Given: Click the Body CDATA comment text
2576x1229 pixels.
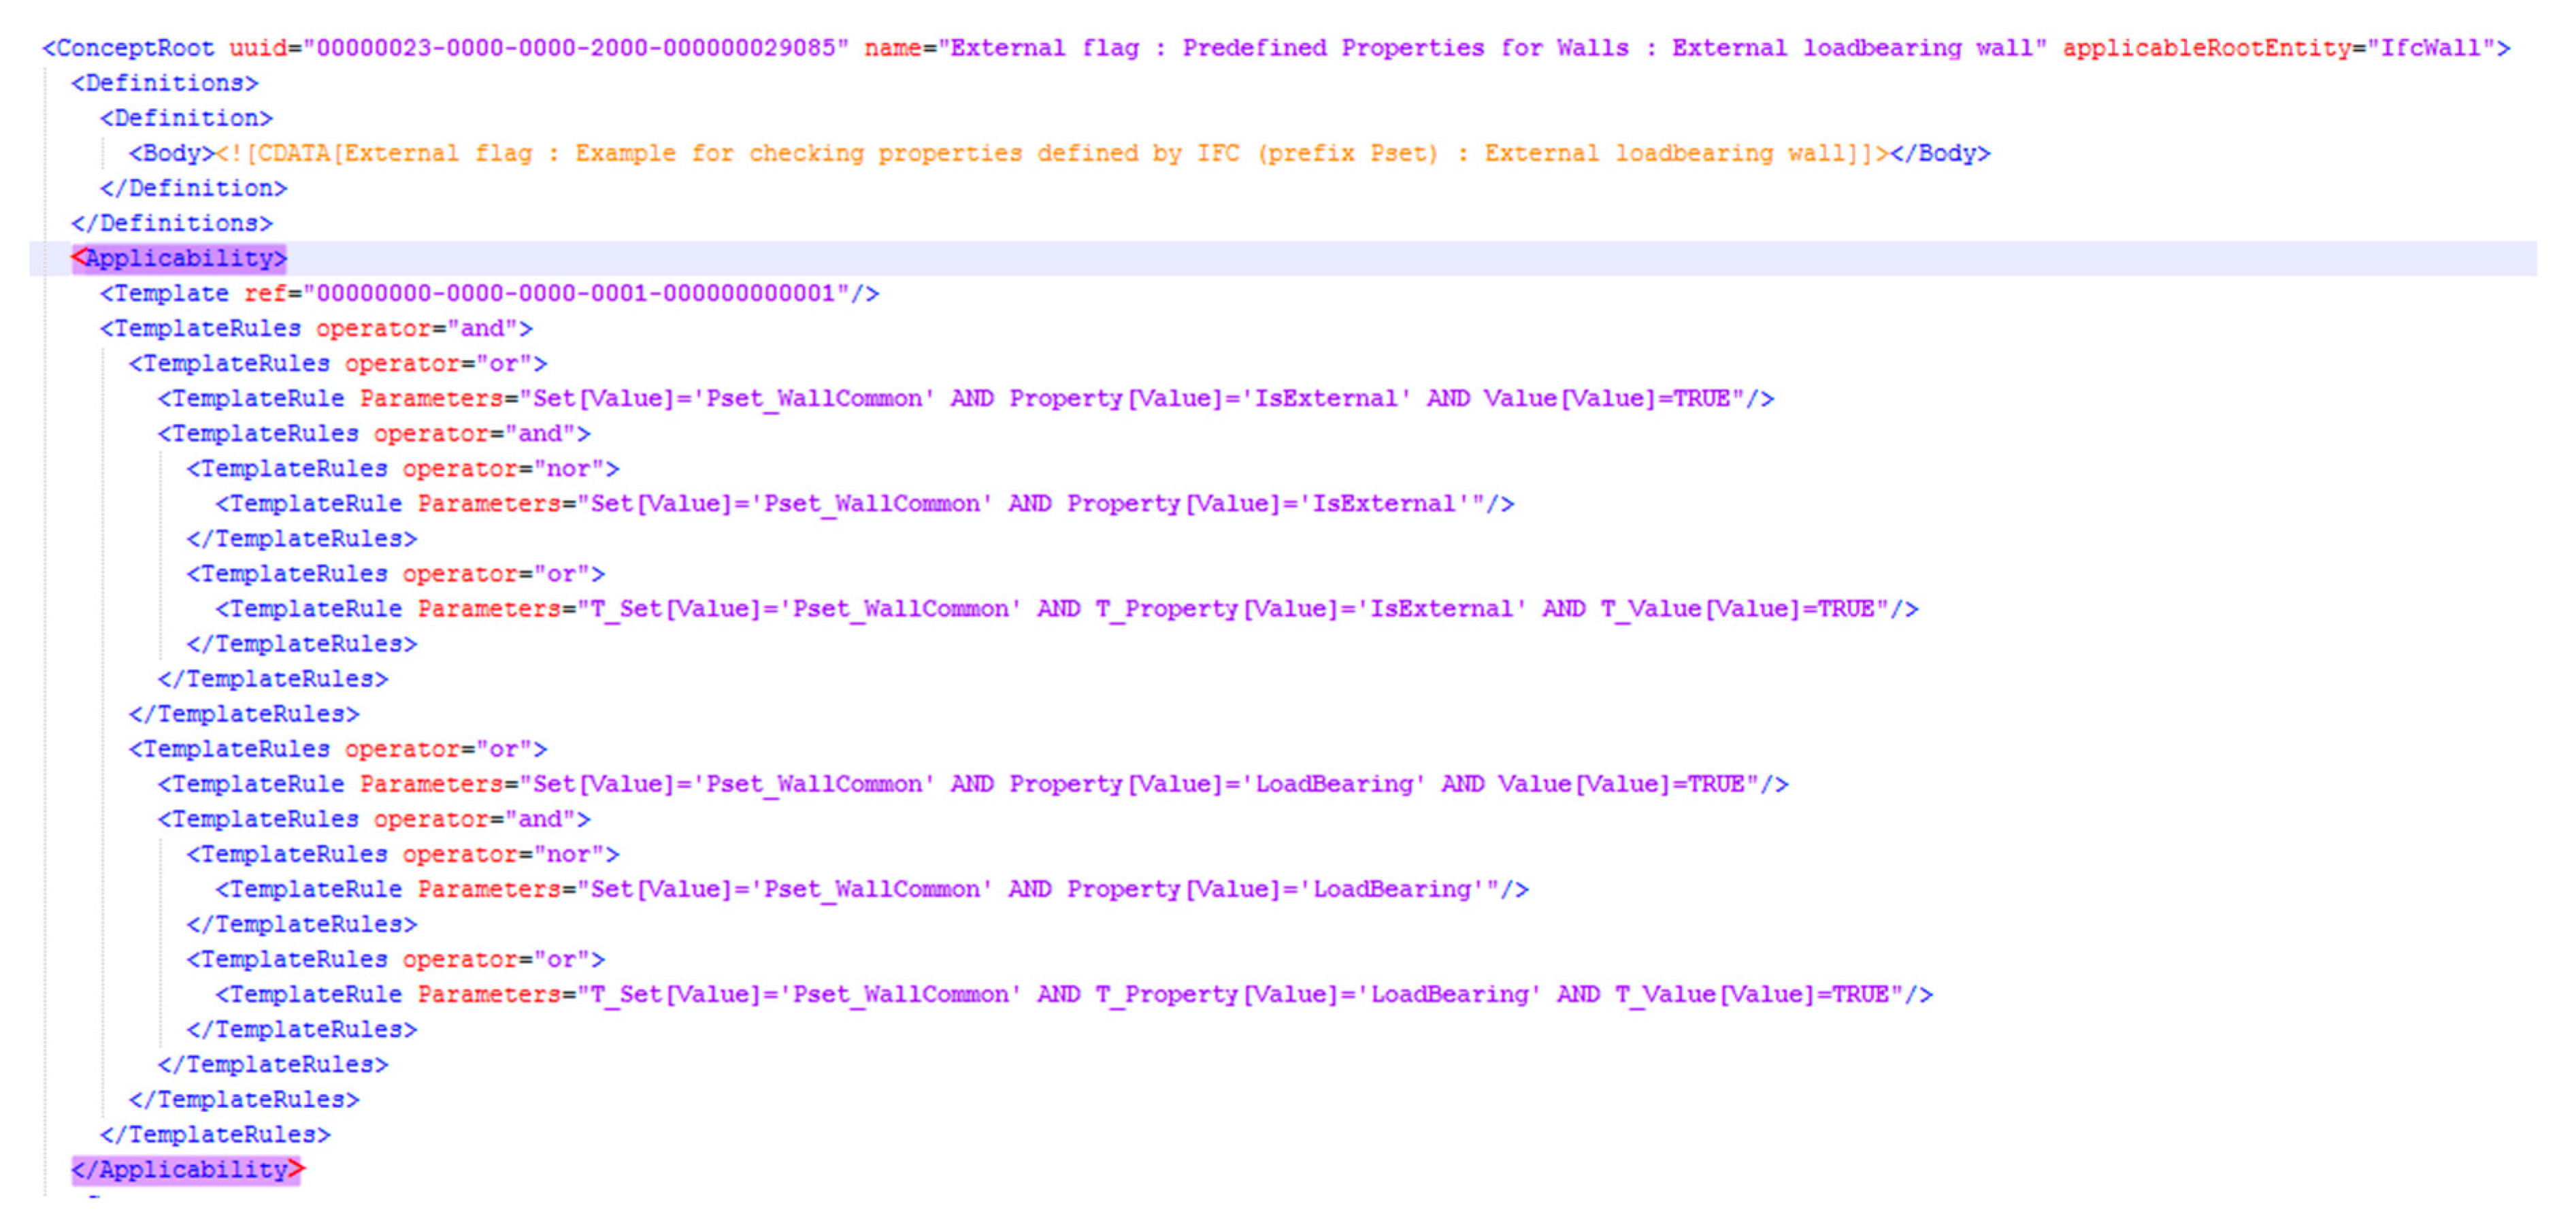Looking at the screenshot, I should click(1050, 153).
